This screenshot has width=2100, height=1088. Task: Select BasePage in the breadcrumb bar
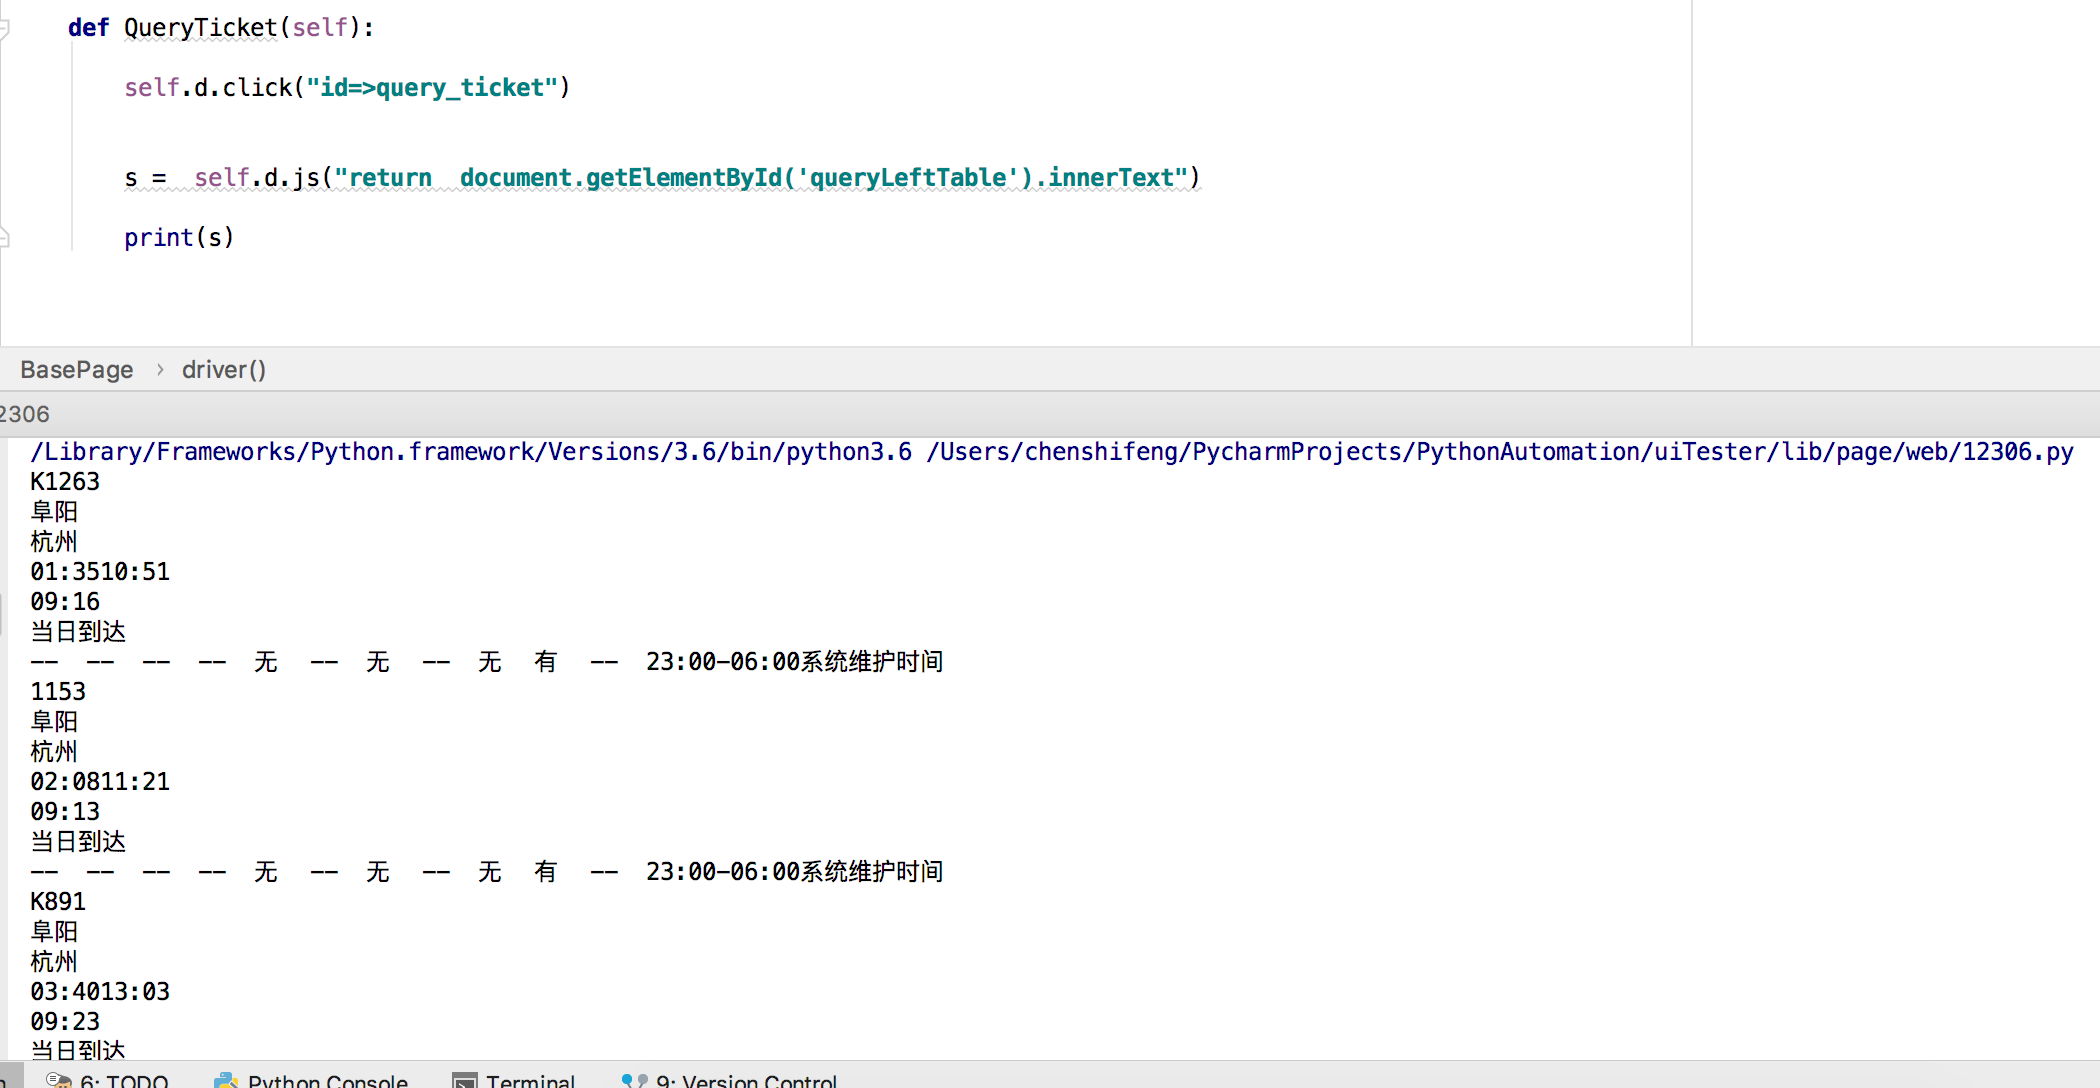[77, 370]
